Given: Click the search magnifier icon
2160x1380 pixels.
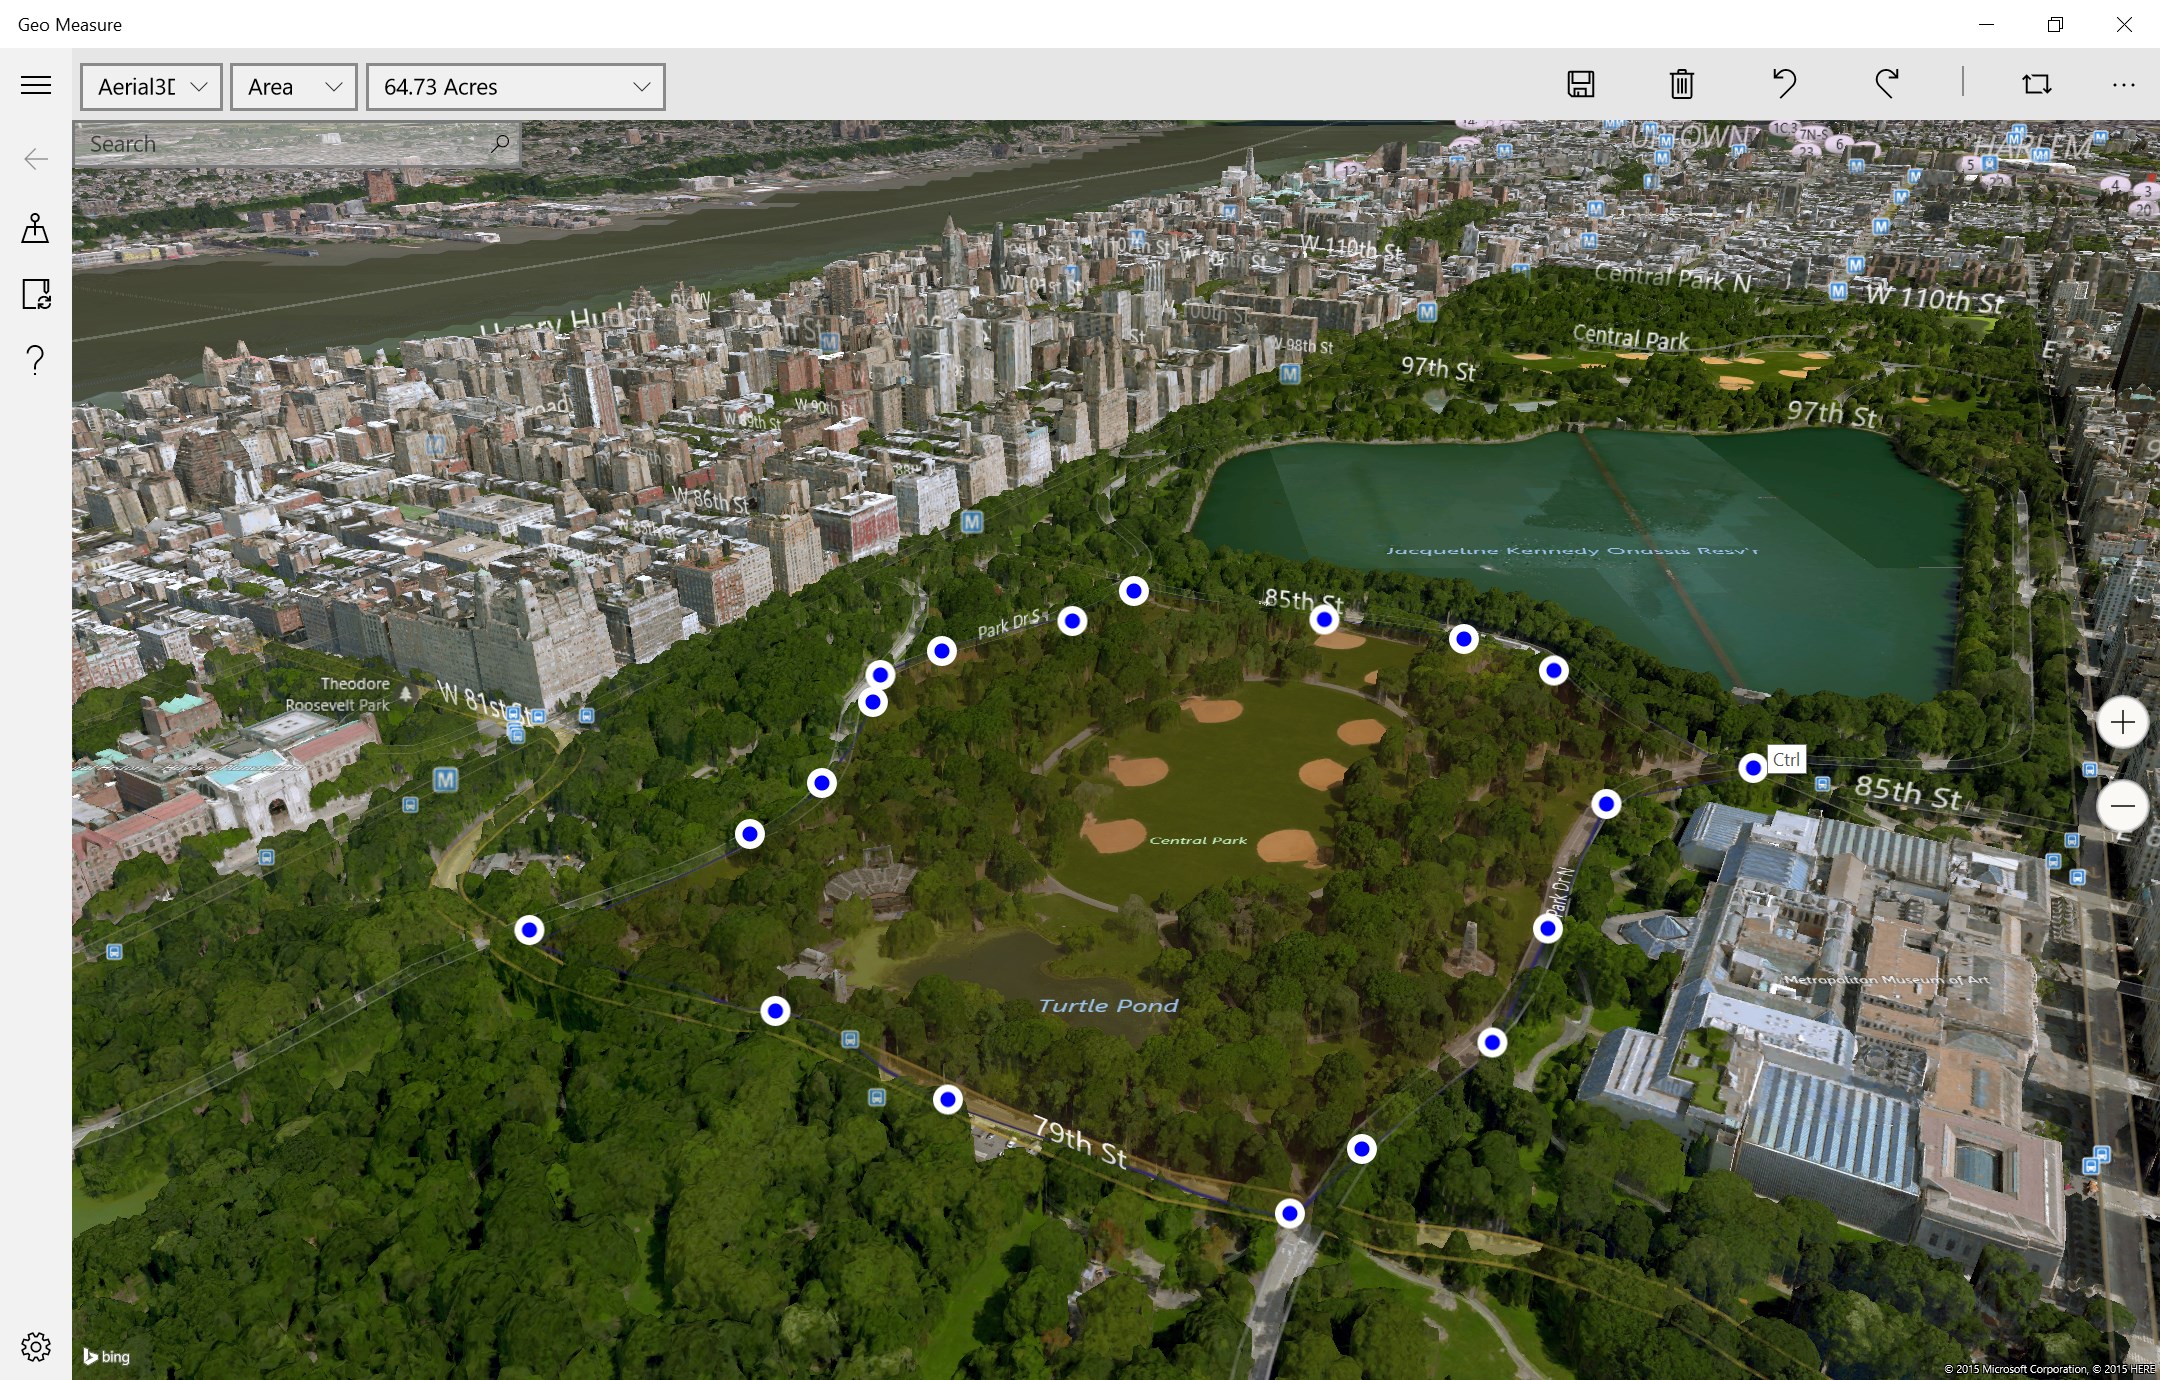Looking at the screenshot, I should point(500,144).
